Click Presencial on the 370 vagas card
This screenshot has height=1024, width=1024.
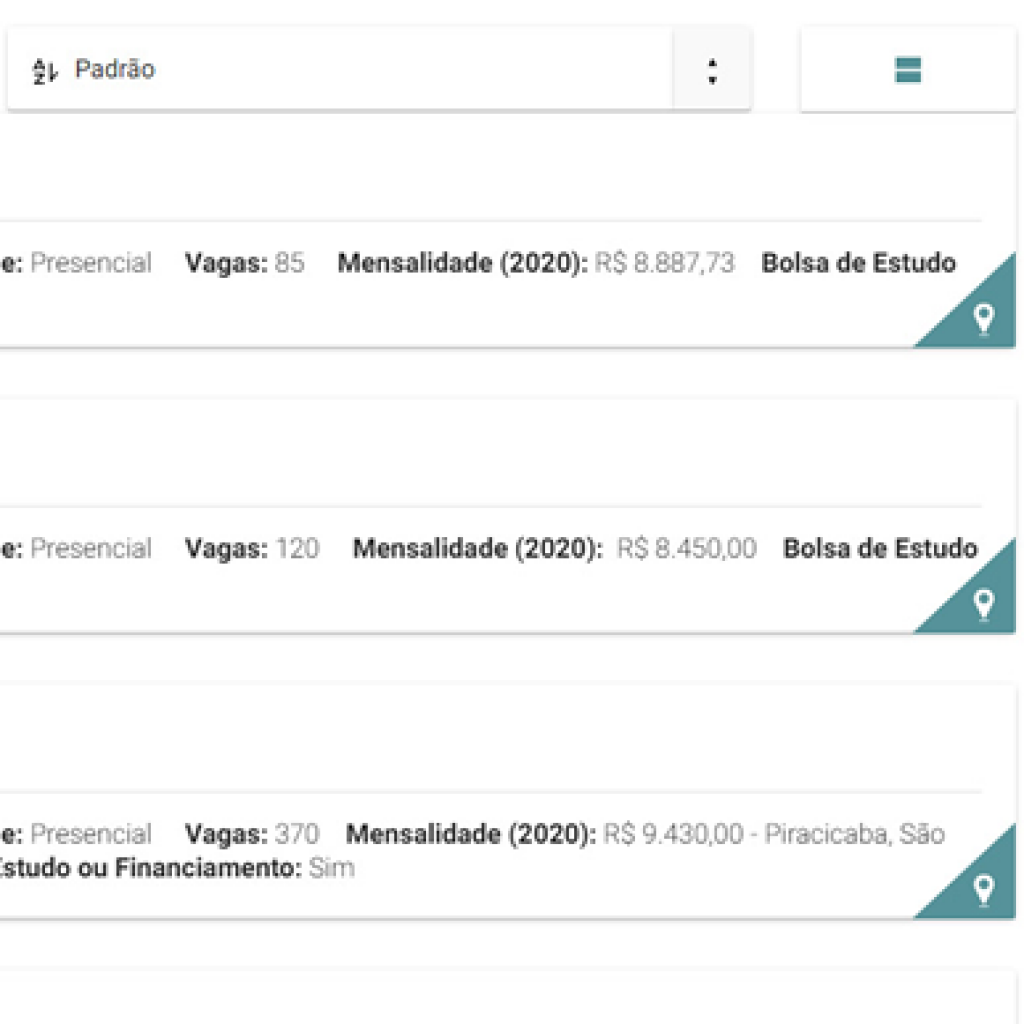click(x=91, y=833)
